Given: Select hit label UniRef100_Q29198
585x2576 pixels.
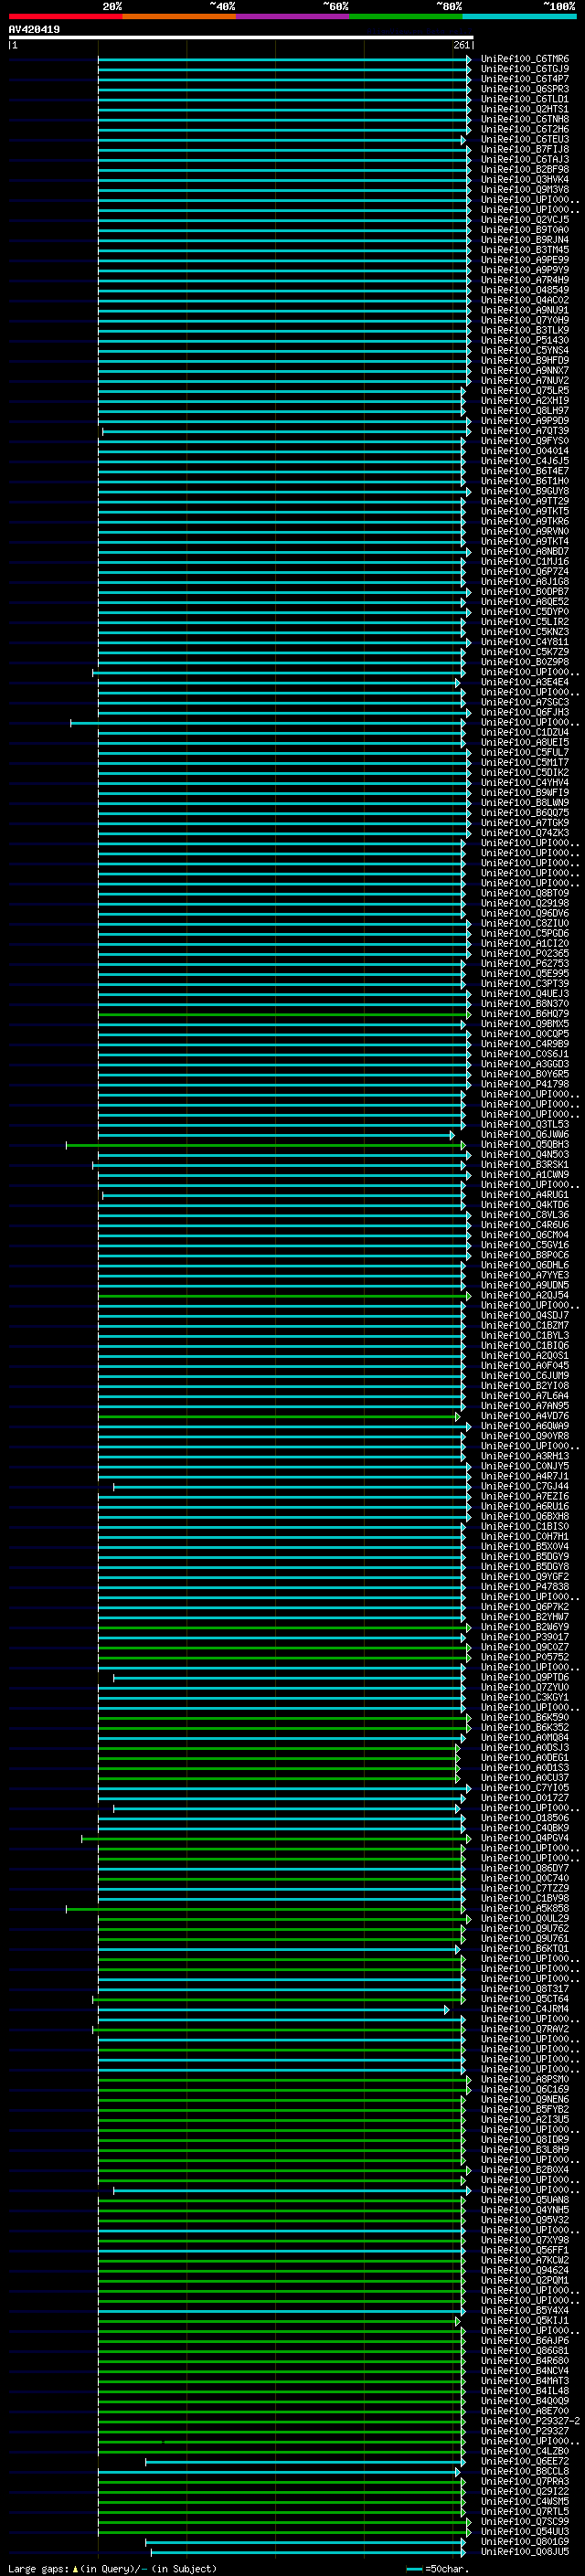Looking at the screenshot, I should coord(525,903).
